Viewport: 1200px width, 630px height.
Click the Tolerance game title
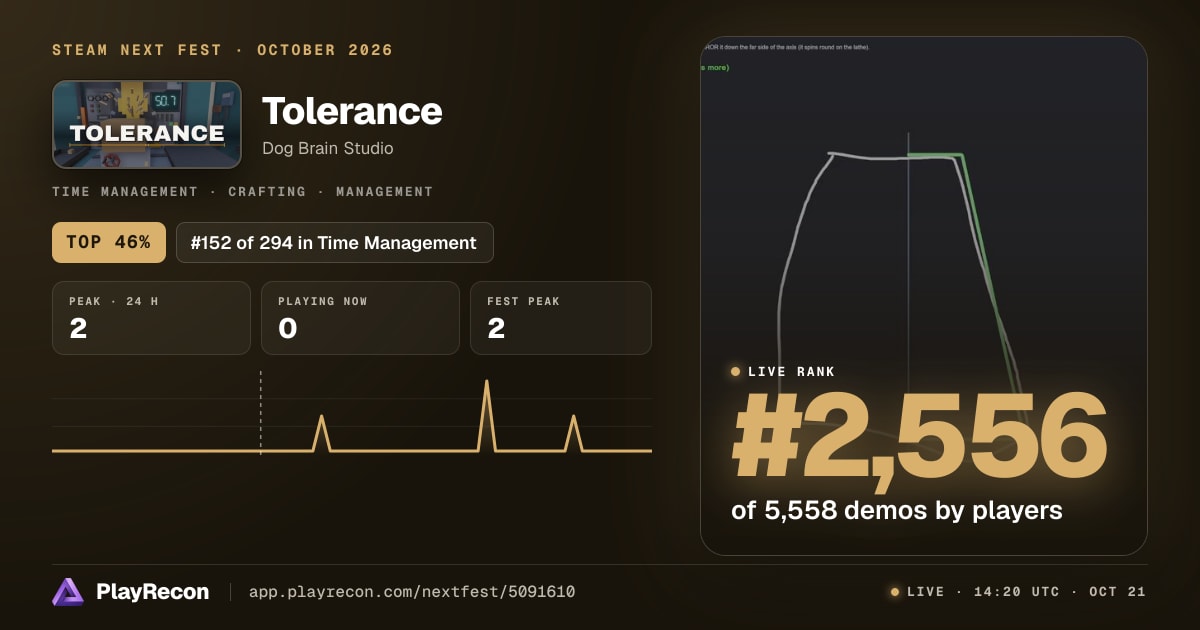[x=352, y=111]
